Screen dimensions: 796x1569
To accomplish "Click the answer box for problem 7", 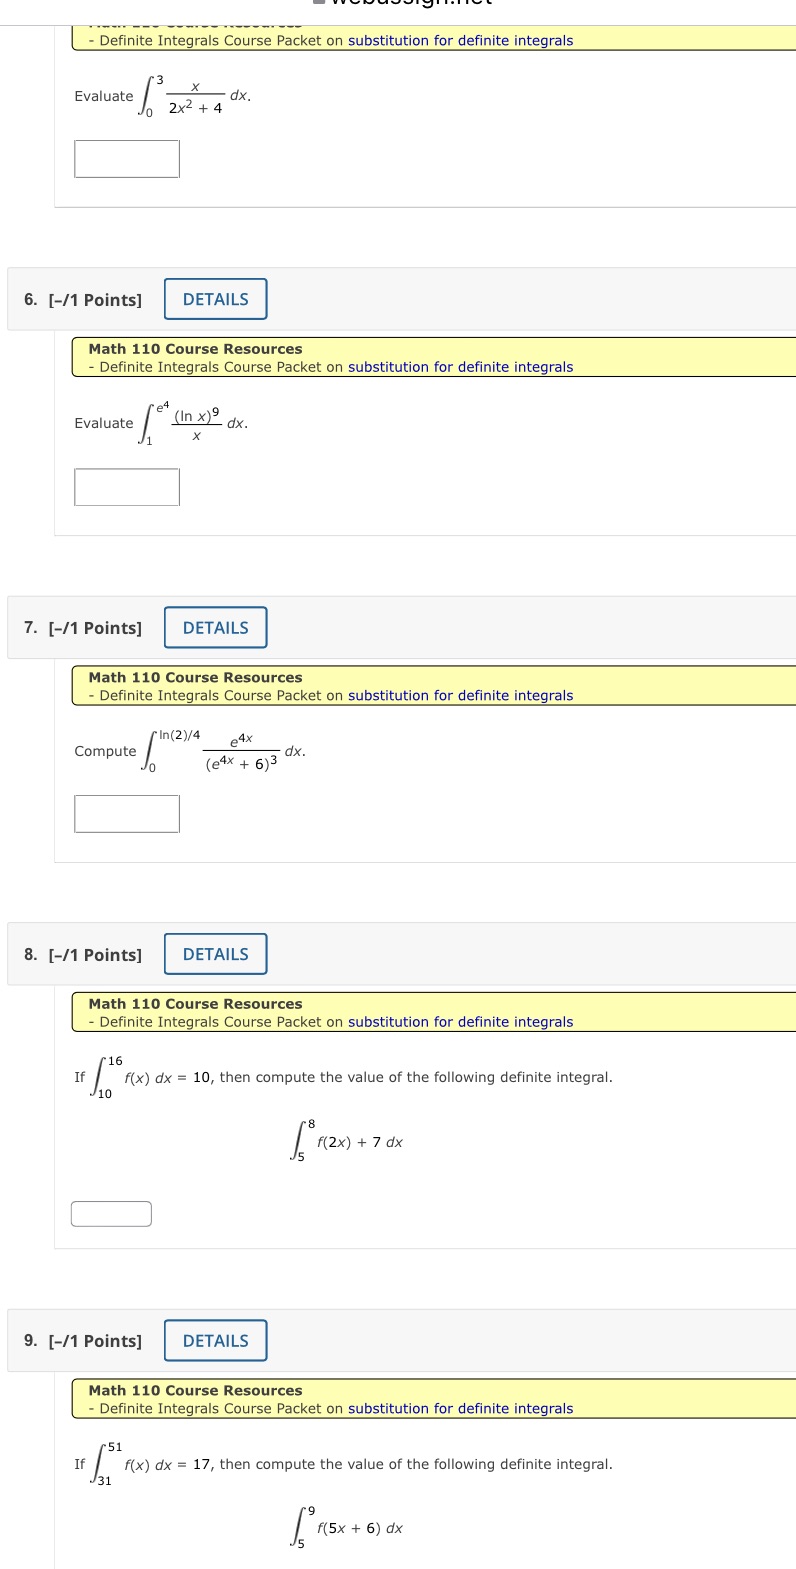I will 127,813.
